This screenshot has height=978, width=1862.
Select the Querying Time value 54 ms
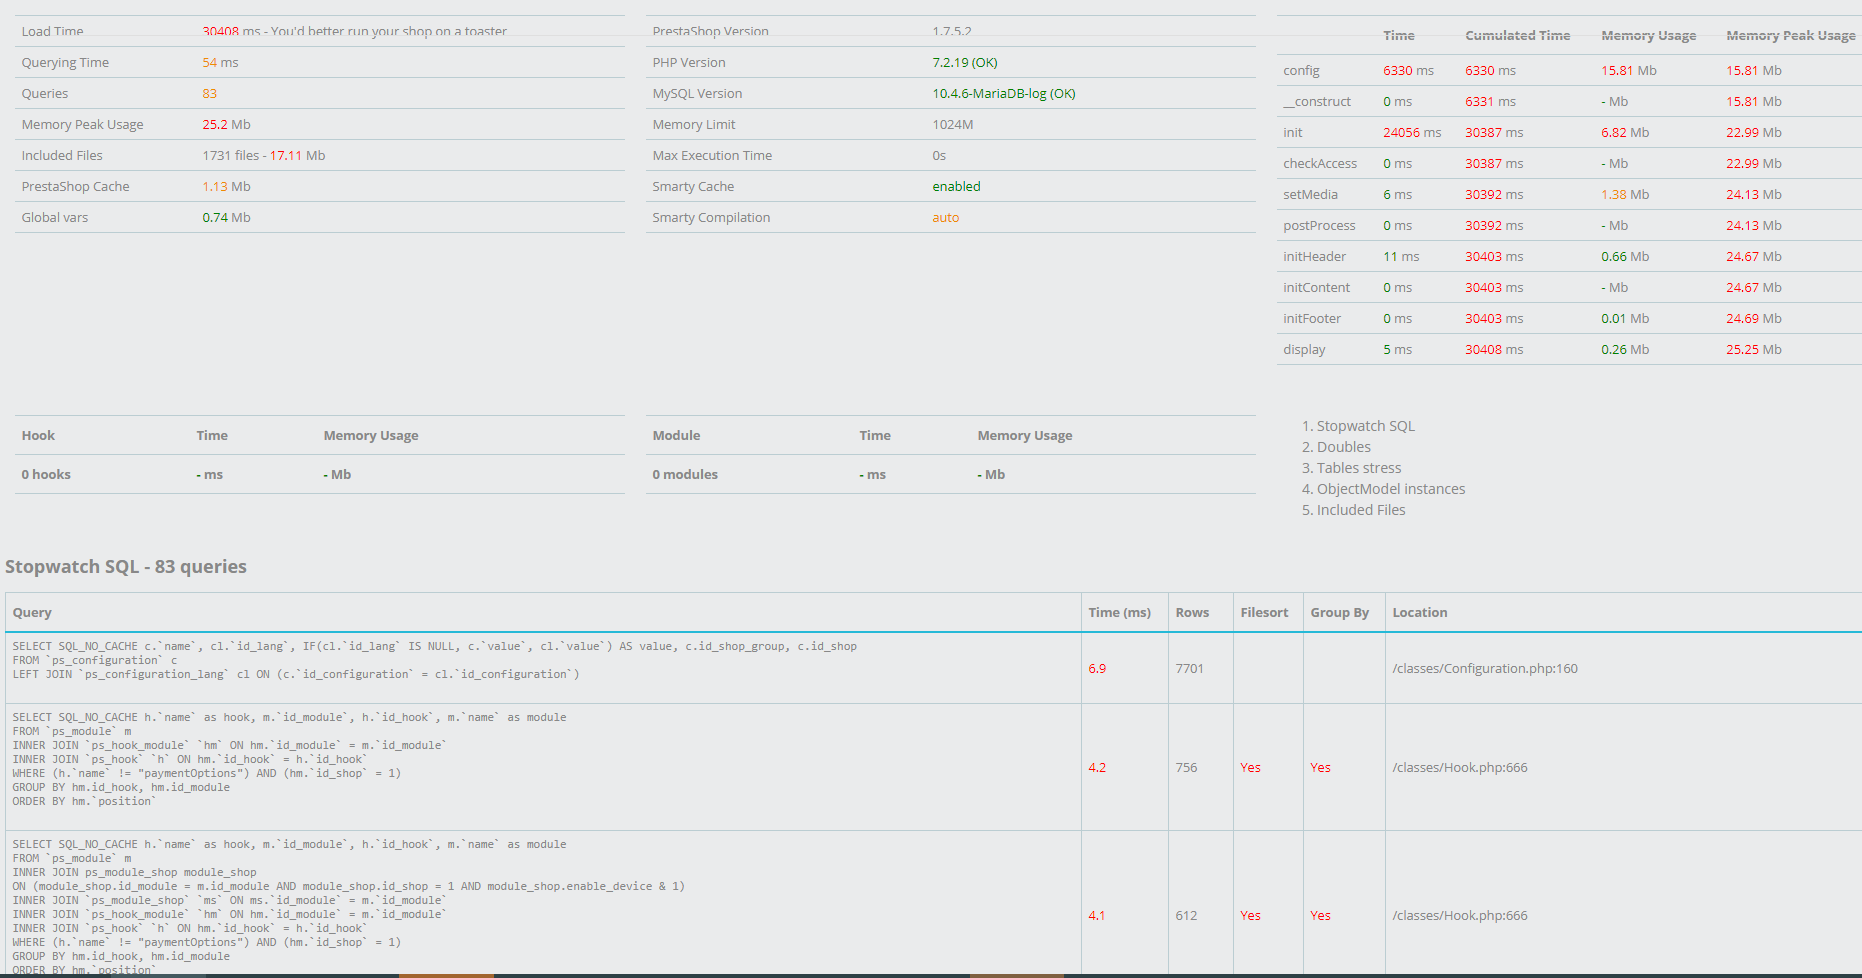[x=220, y=62]
